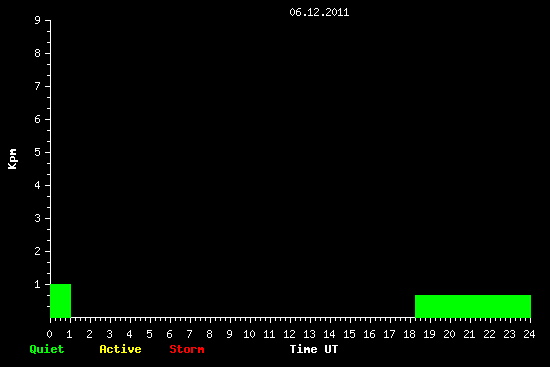Select the yellow Active legend label
This screenshot has width=550, height=367.
[120, 349]
